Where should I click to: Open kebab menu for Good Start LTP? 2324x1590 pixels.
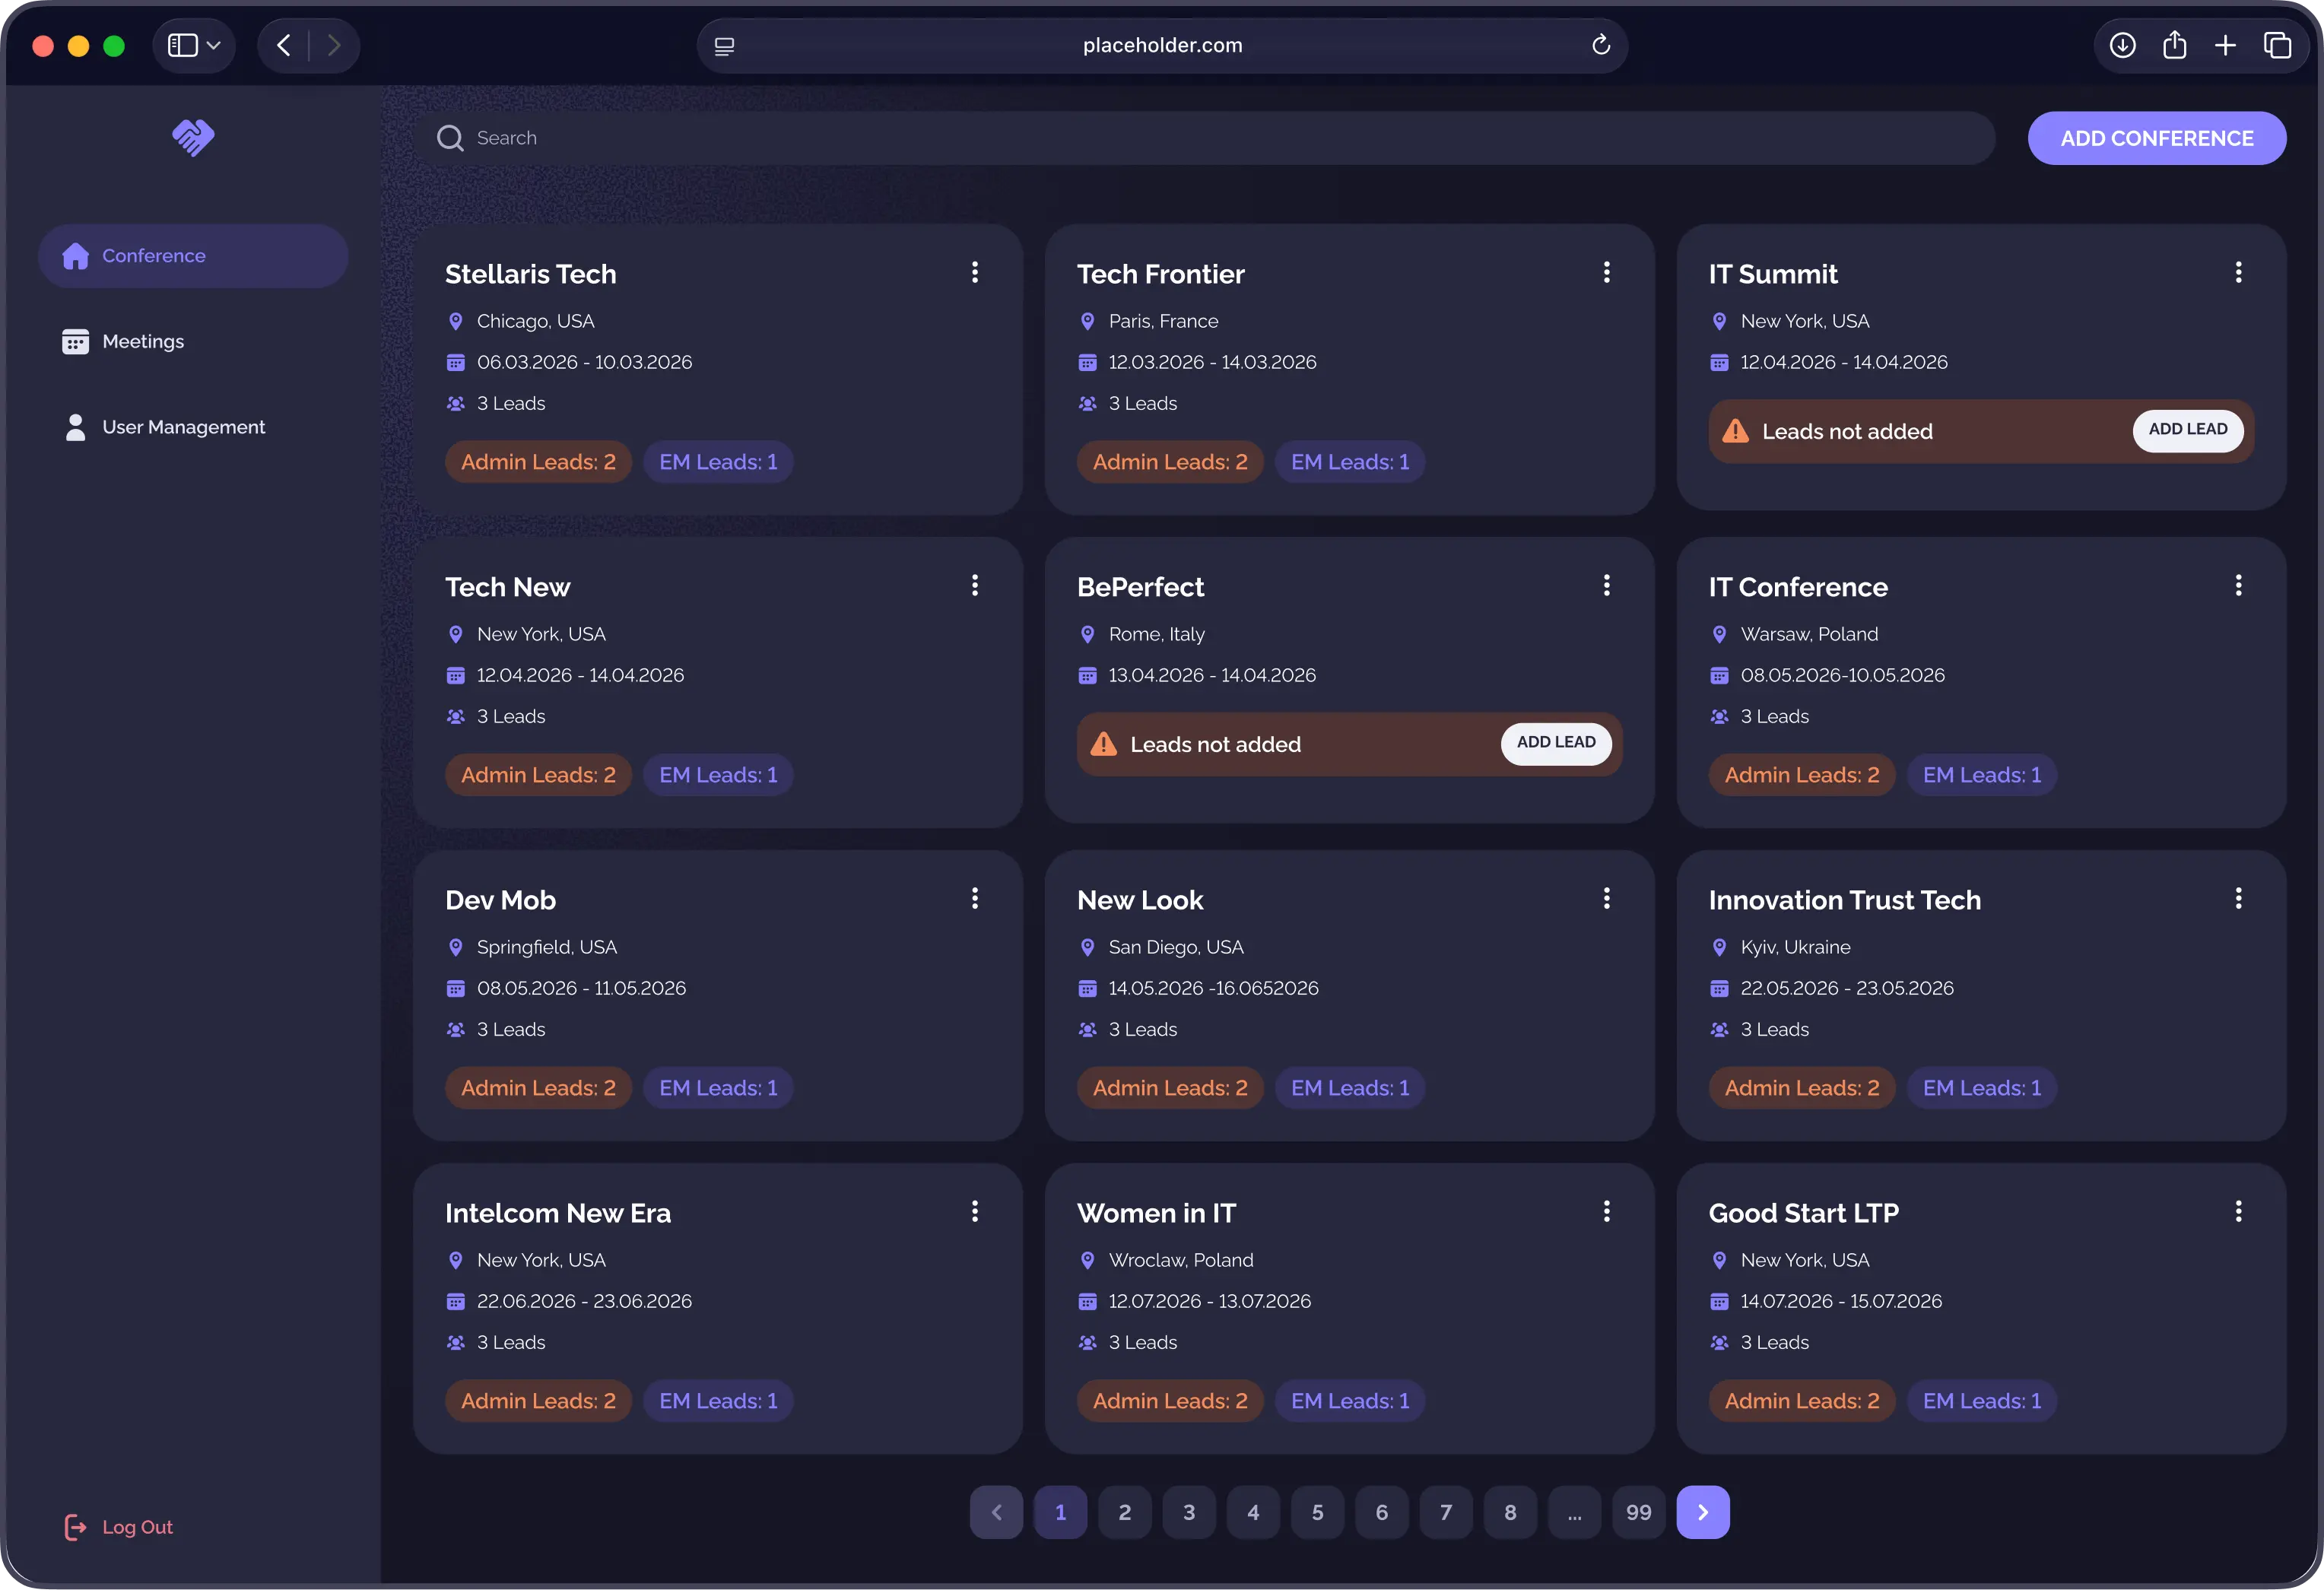[x=2238, y=1211]
